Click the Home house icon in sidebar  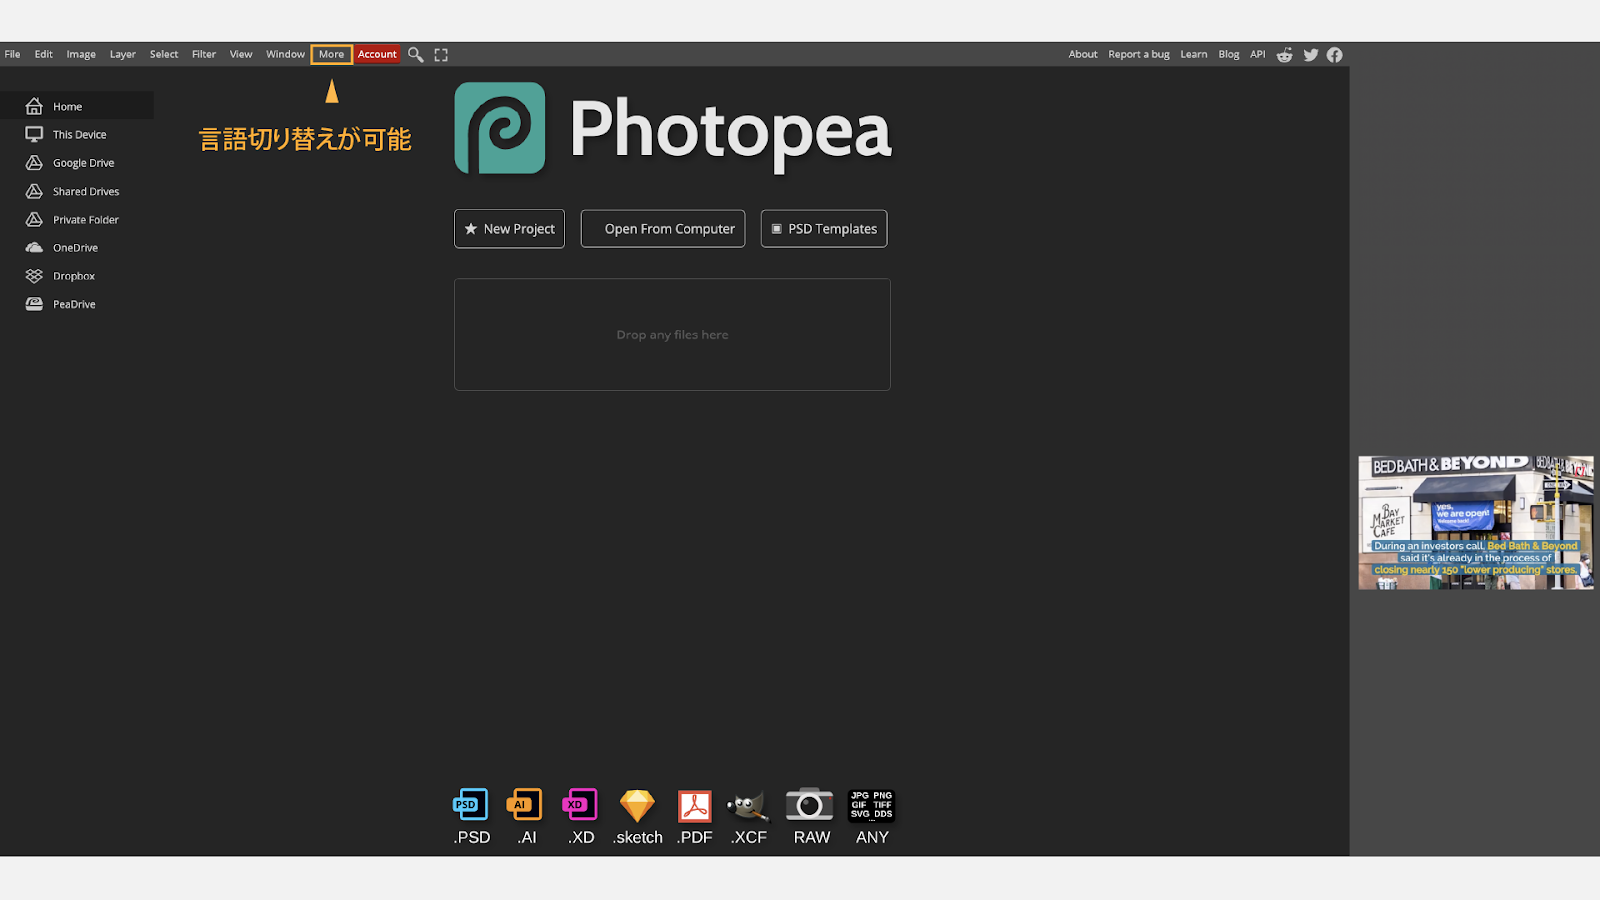pos(34,106)
